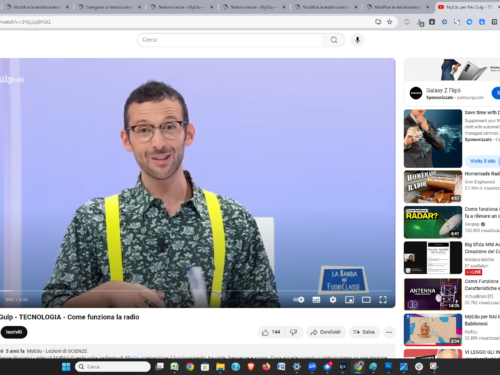Enter fullscreen mode on the video
The image size is (500, 375).
point(383,300)
